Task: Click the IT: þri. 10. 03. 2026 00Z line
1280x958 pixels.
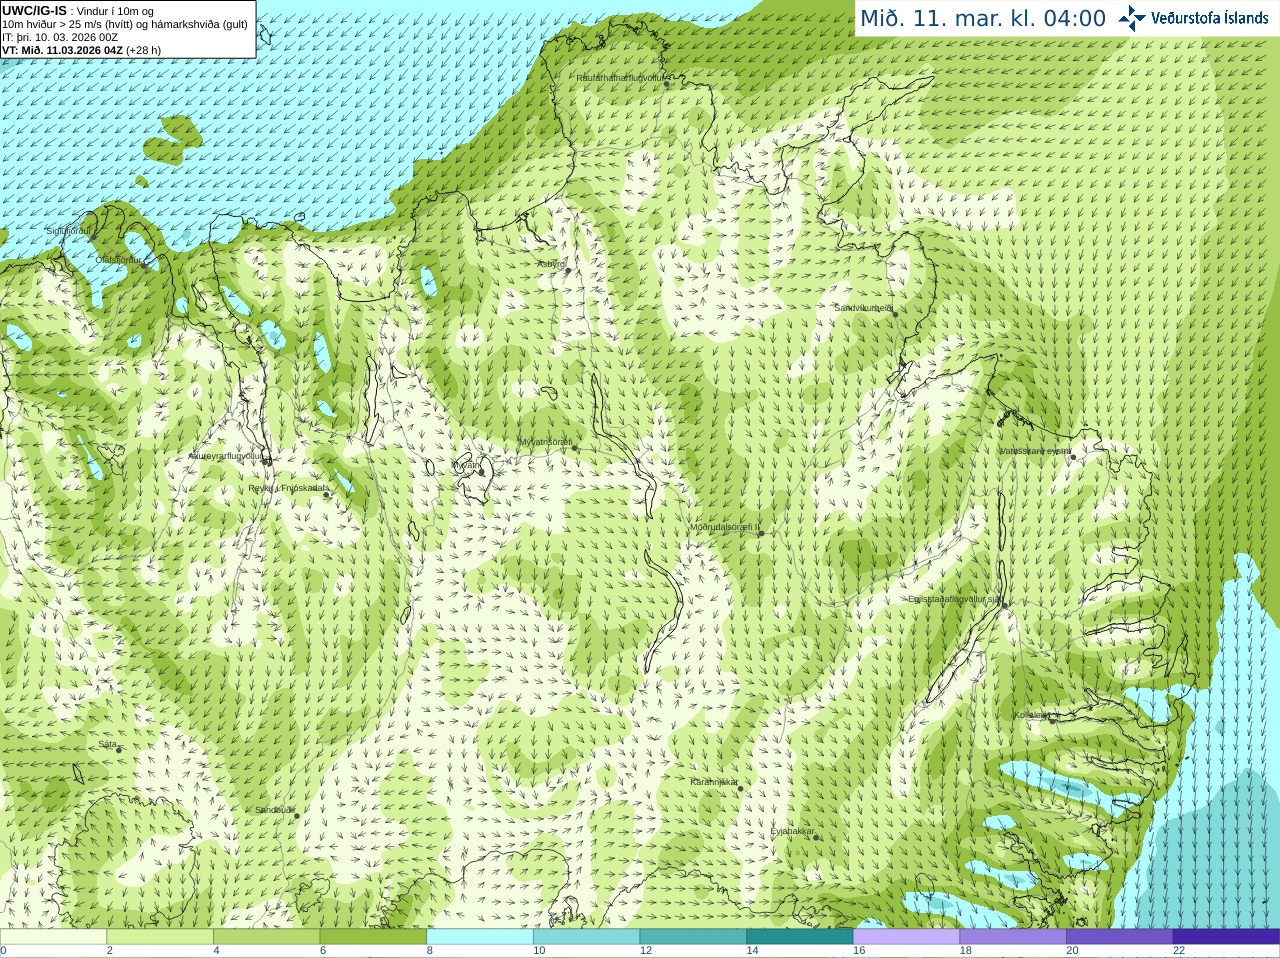Action: coord(60,37)
